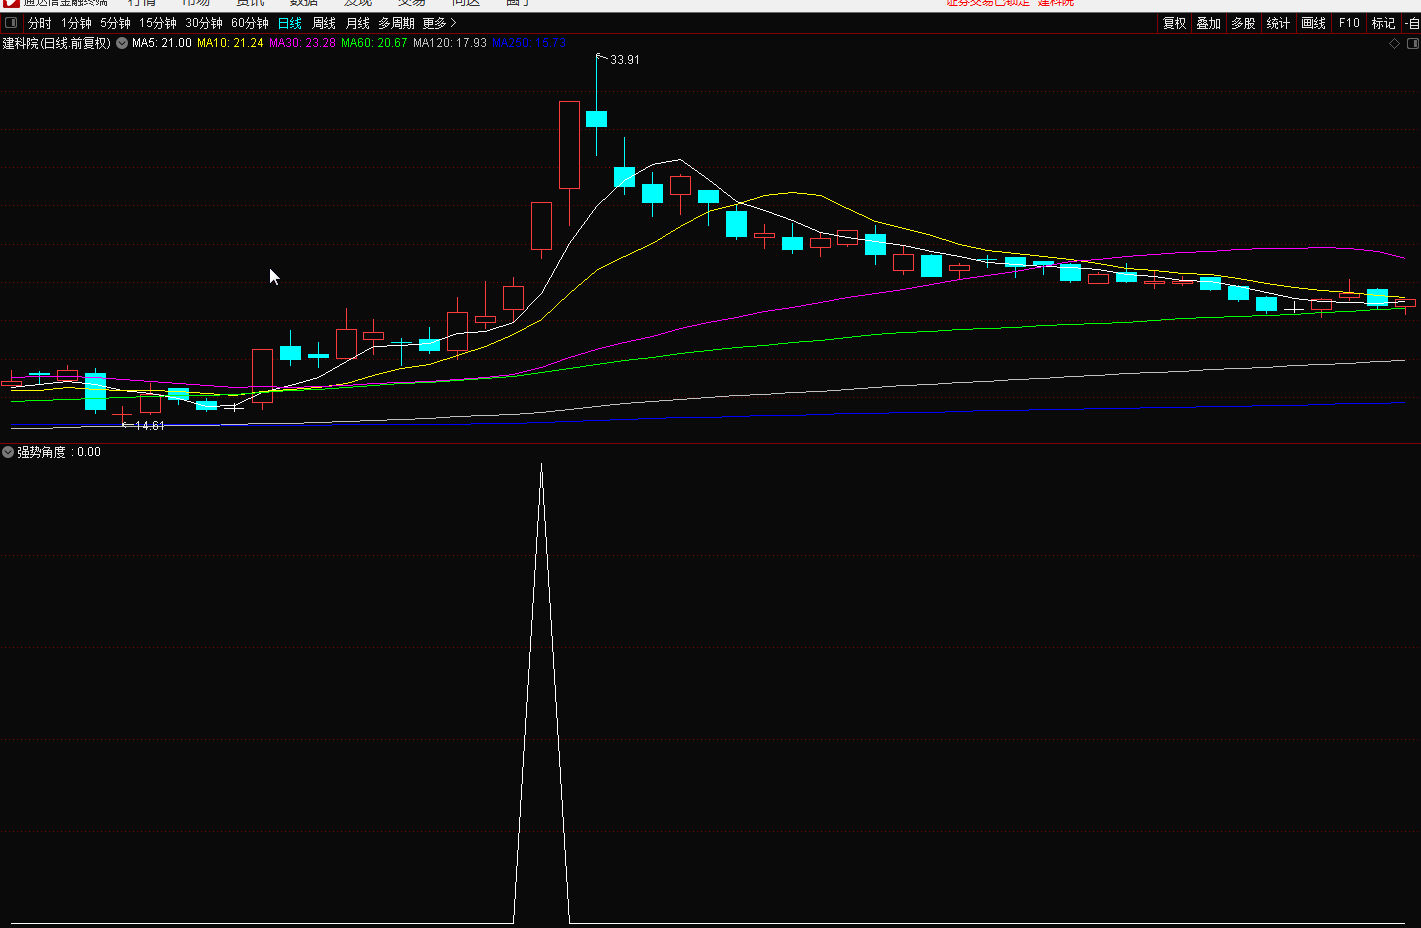Click the 强势角度 : 0.00 indicator label

59,452
